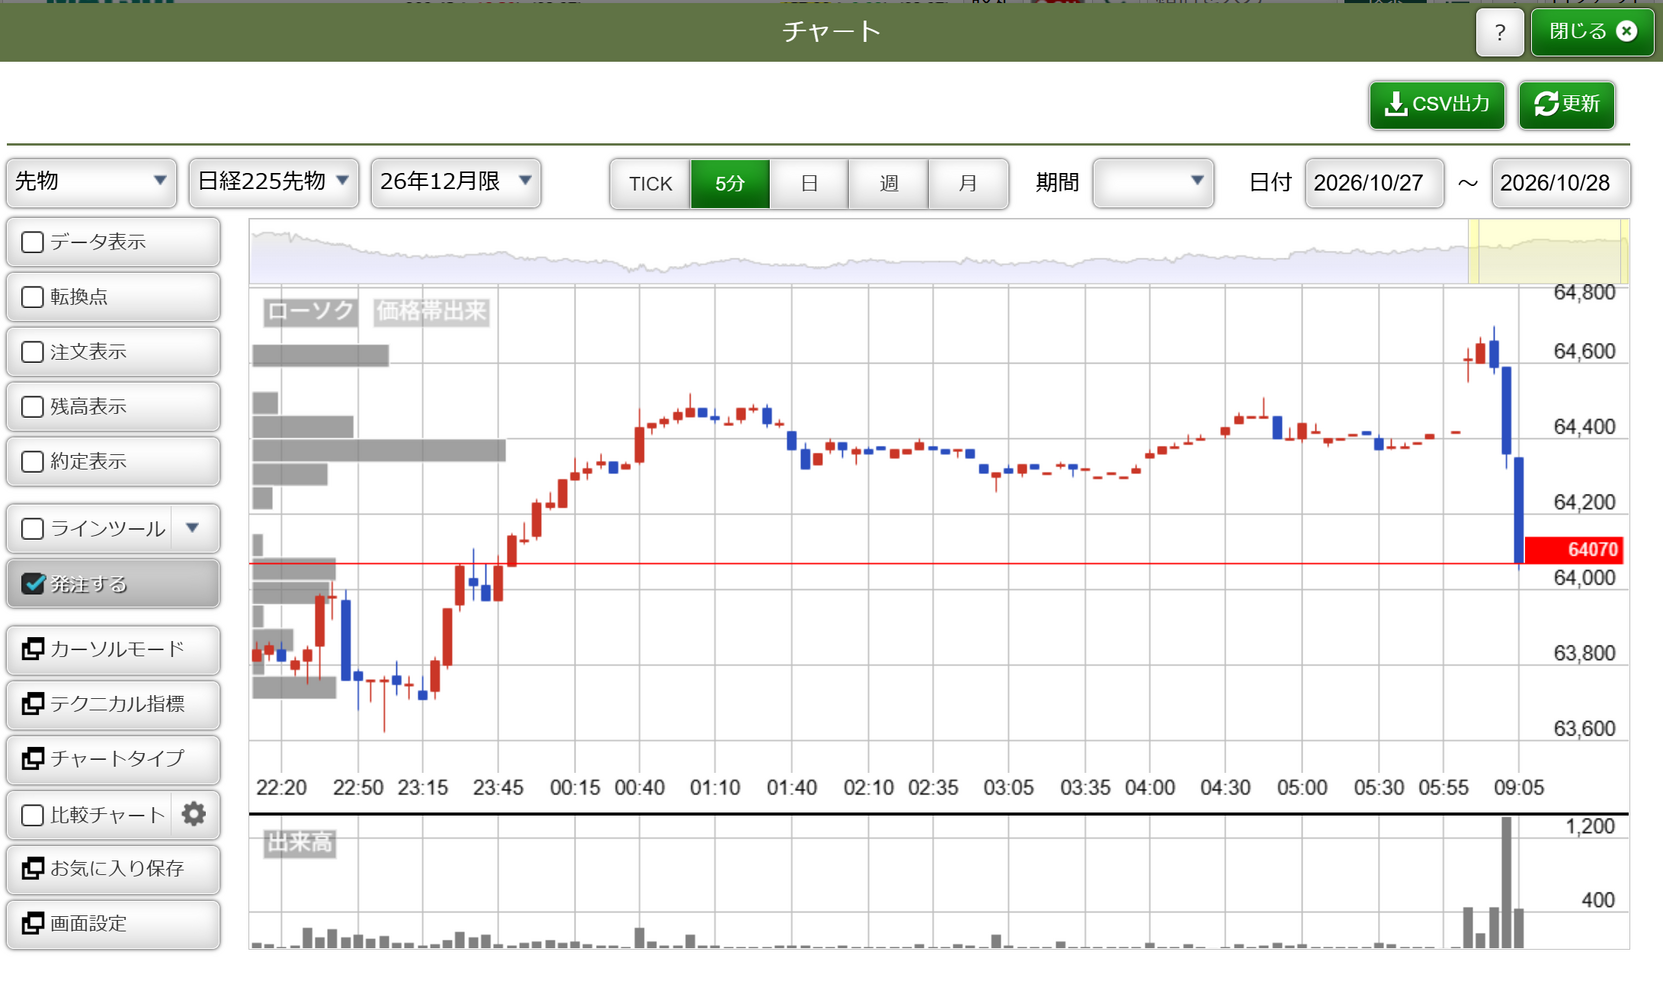Open the 26年12月限 contract month dropdown
Viewport: 1663px width, 1000px height.
(x=456, y=182)
